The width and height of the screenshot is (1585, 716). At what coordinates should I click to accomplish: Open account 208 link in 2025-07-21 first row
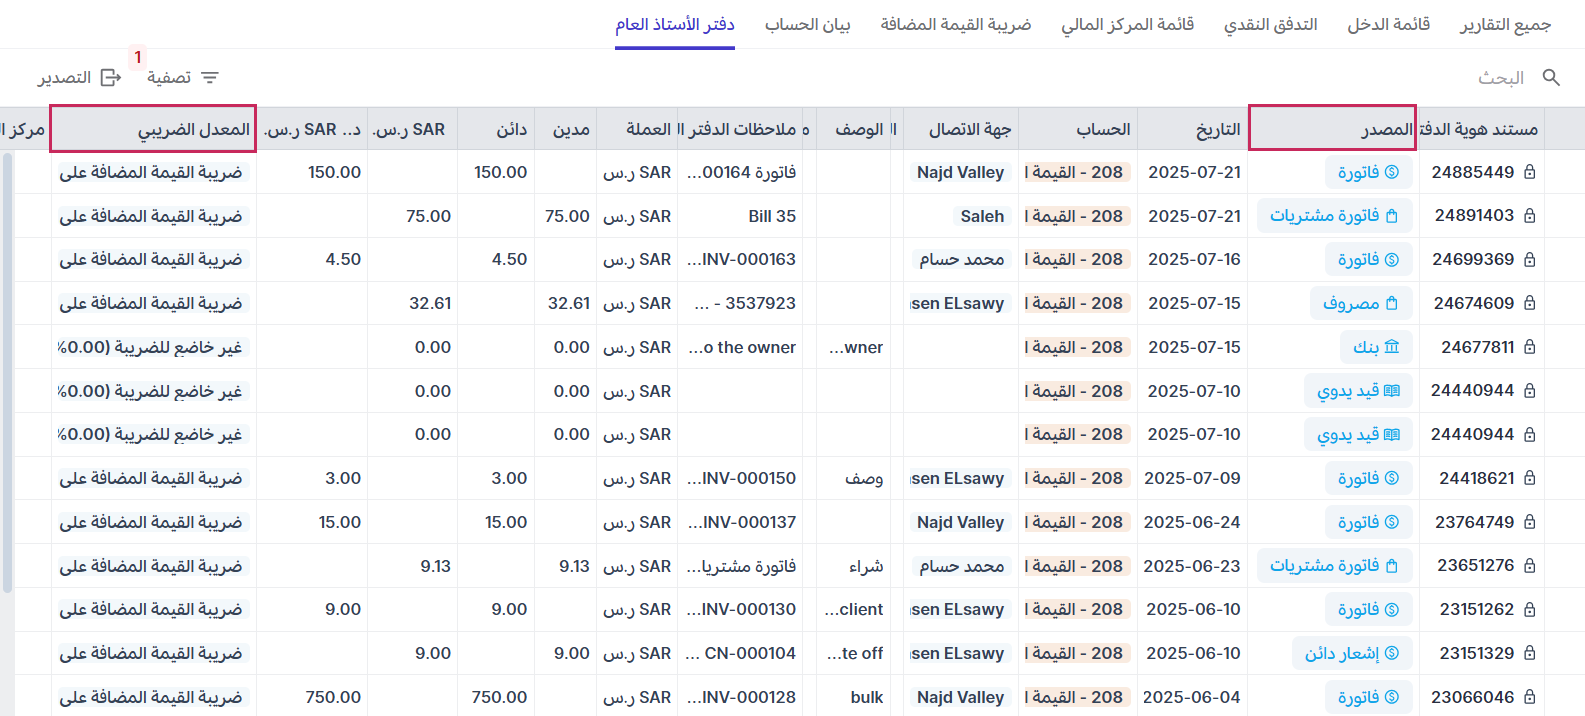click(x=1078, y=172)
